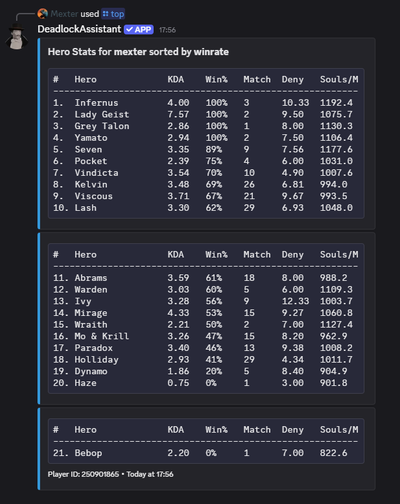The height and width of the screenshot is (504, 400).
Task: Click the KDA header in third table
Action: tap(176, 430)
